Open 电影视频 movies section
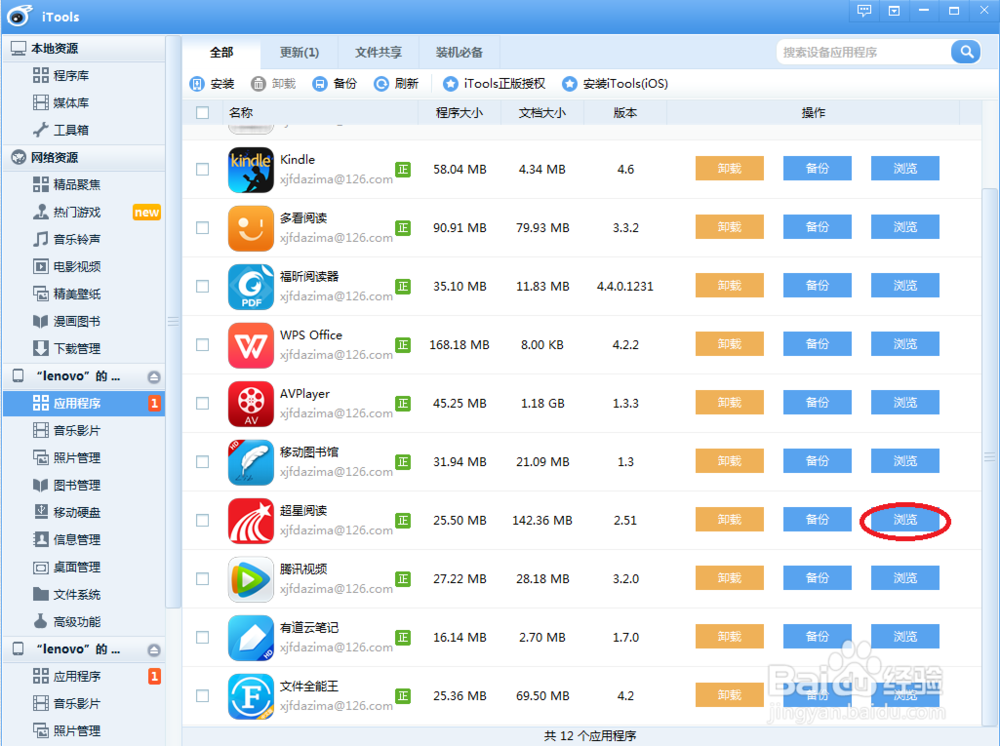Viewport: 1000px width, 746px height. click(x=76, y=267)
